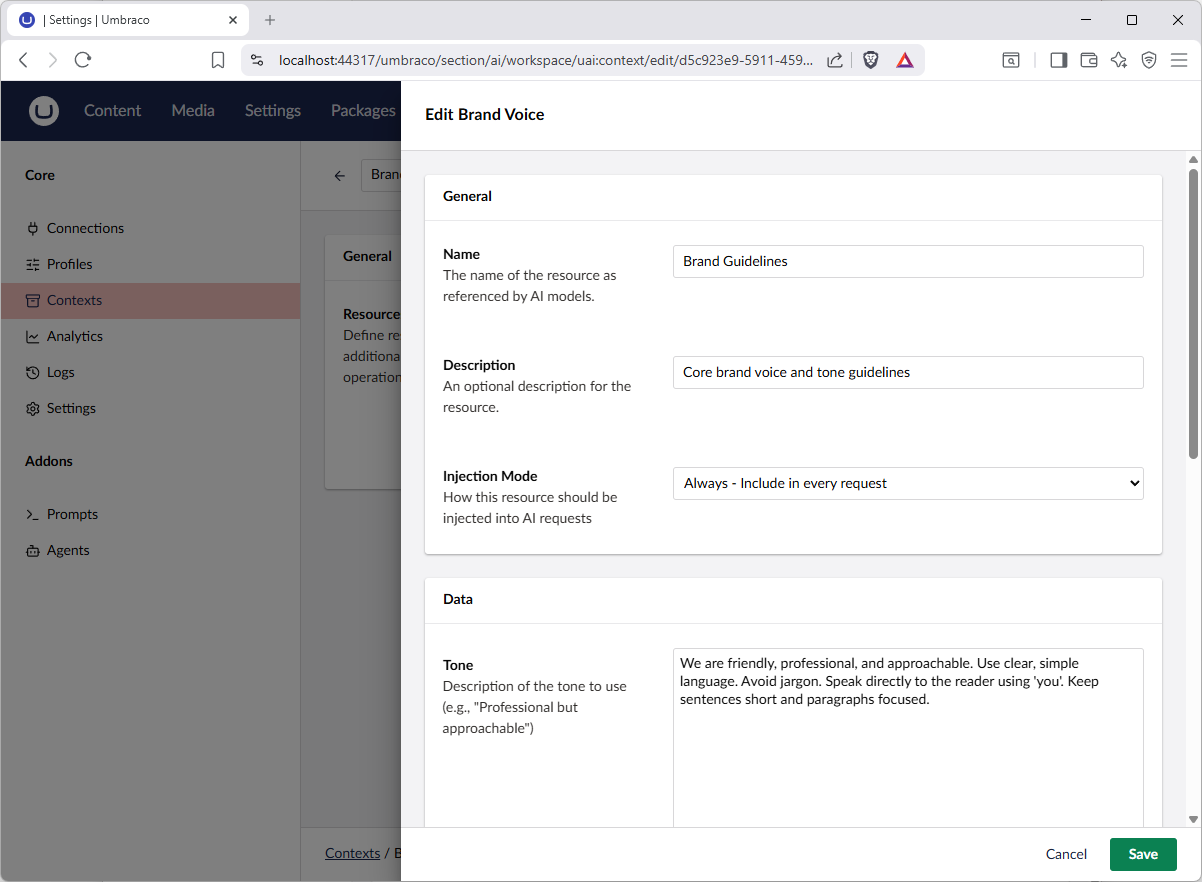Viewport: 1202px width, 882px height.
Task: Open the Brave VPN shield icon
Action: pos(1149,60)
